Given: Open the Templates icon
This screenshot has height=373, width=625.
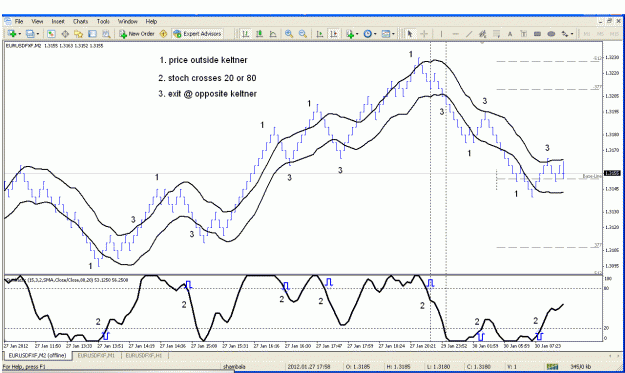Looking at the screenshot, I should [x=385, y=34].
